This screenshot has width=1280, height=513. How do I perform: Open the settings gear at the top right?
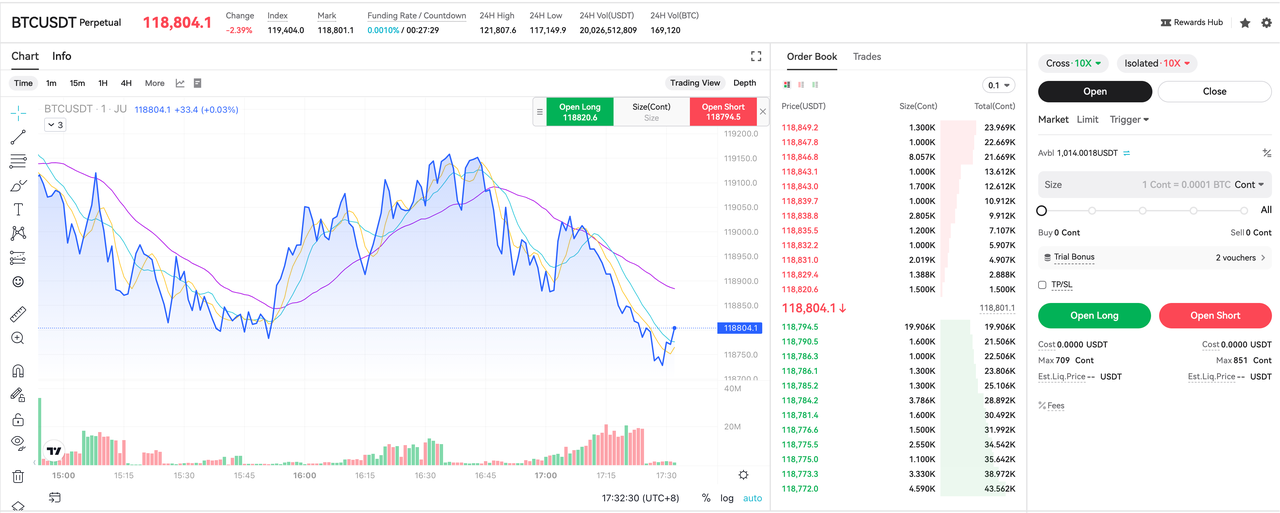[1267, 22]
